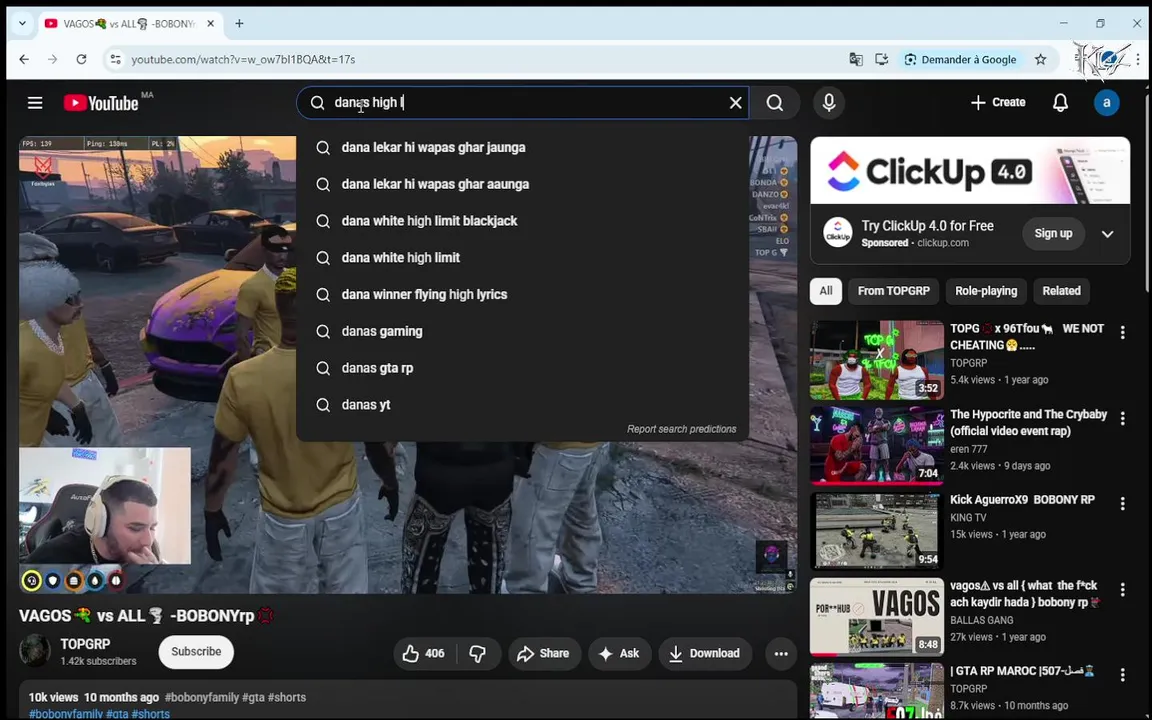Open Chrome three-dot menu
Screen dimensions: 1152x720
click(x=1137, y=60)
